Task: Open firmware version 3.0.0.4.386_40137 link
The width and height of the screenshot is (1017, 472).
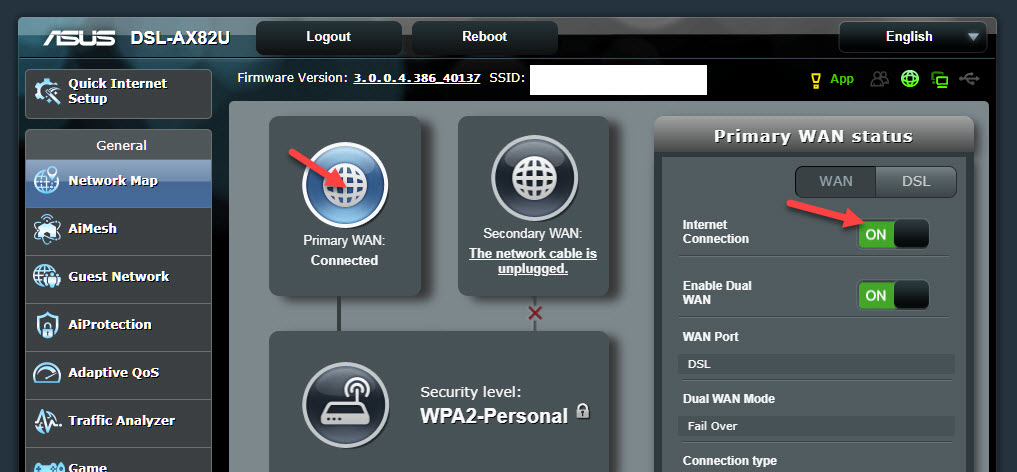Action: 416,78
